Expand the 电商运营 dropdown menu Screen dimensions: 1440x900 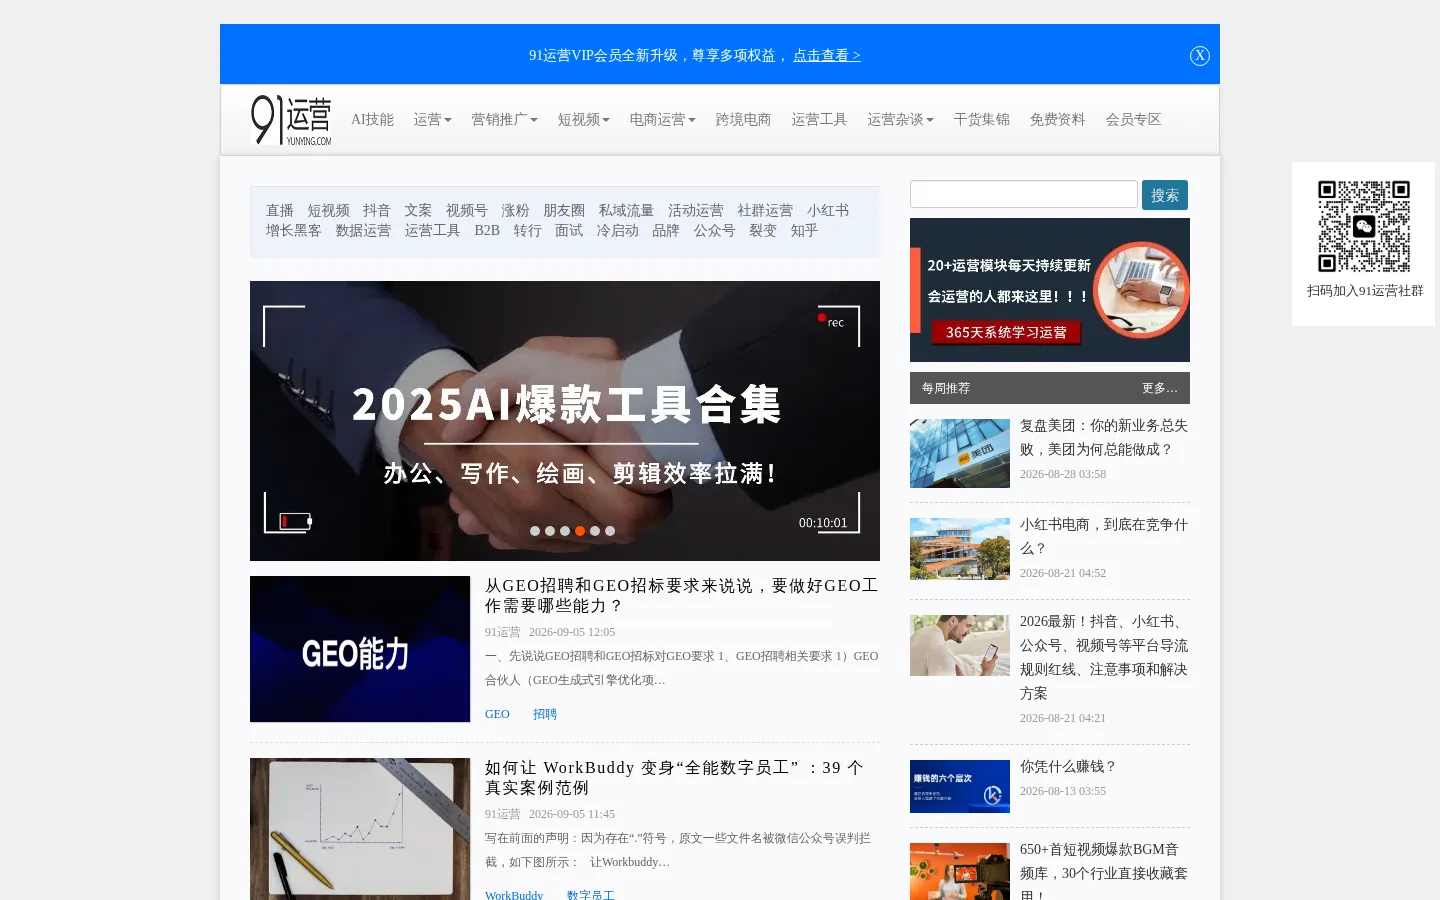coord(662,120)
